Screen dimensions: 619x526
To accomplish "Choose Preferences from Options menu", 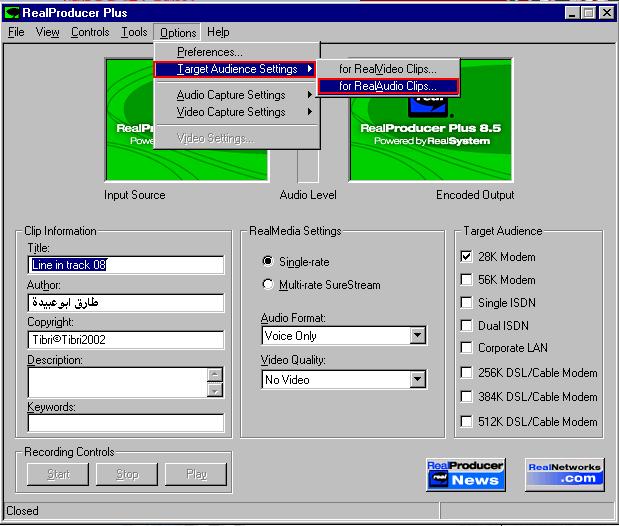I will click(x=237, y=52).
